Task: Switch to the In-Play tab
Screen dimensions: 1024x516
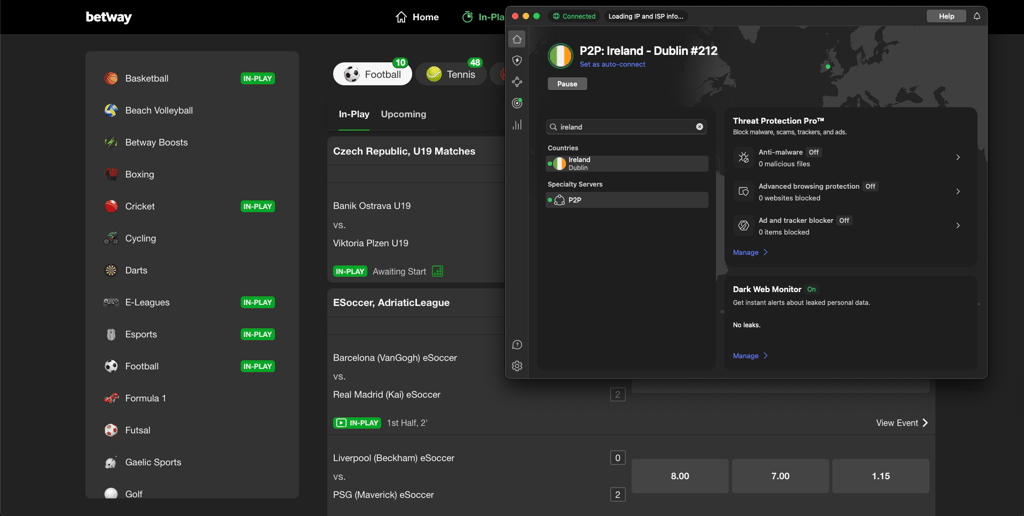Action: tap(354, 114)
